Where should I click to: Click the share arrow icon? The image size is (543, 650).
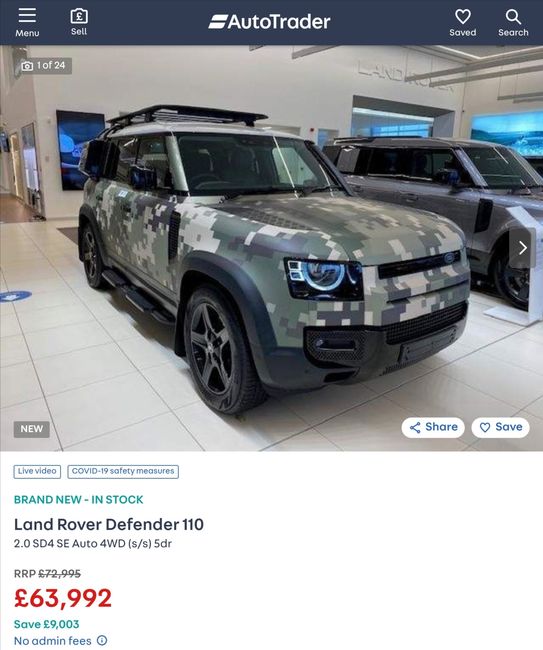tap(415, 427)
